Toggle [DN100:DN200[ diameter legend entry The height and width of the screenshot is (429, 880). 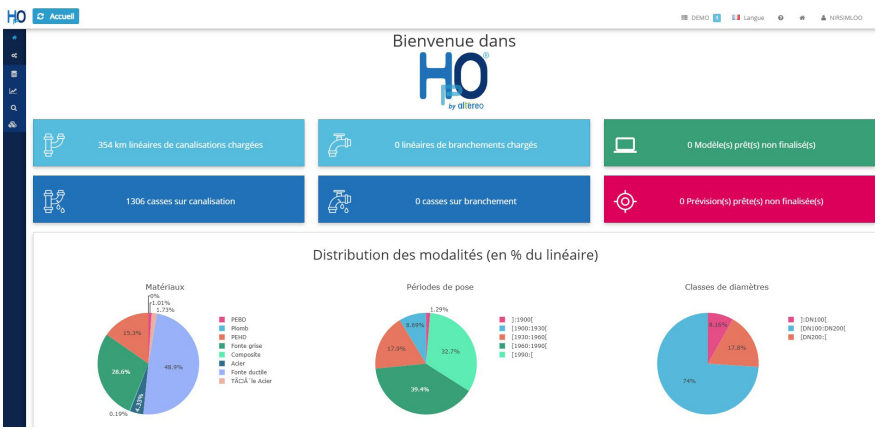[x=817, y=328]
